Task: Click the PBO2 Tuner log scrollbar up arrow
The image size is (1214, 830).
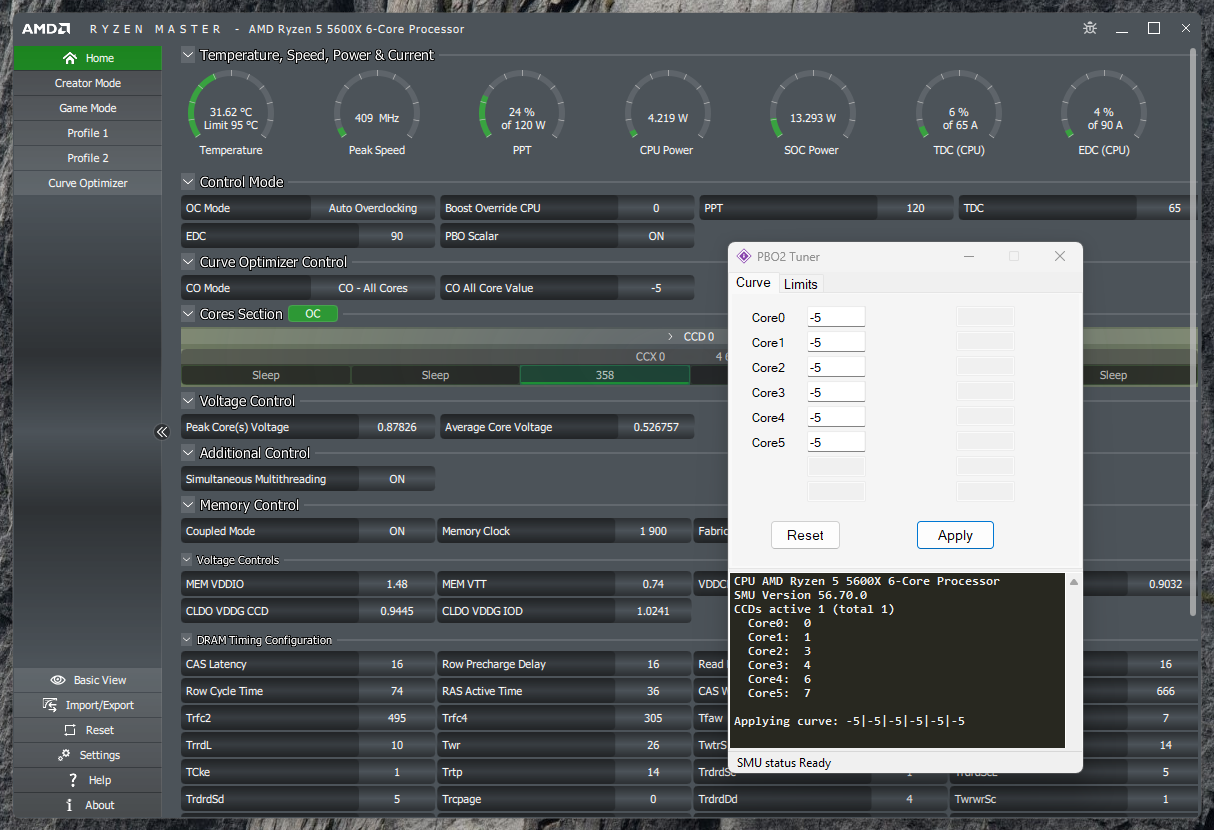Action: (1074, 582)
